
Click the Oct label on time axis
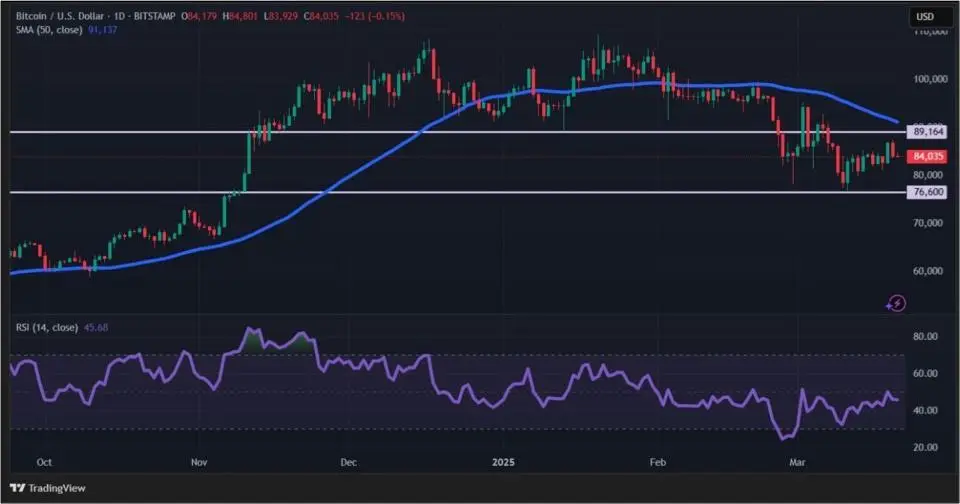point(43,463)
